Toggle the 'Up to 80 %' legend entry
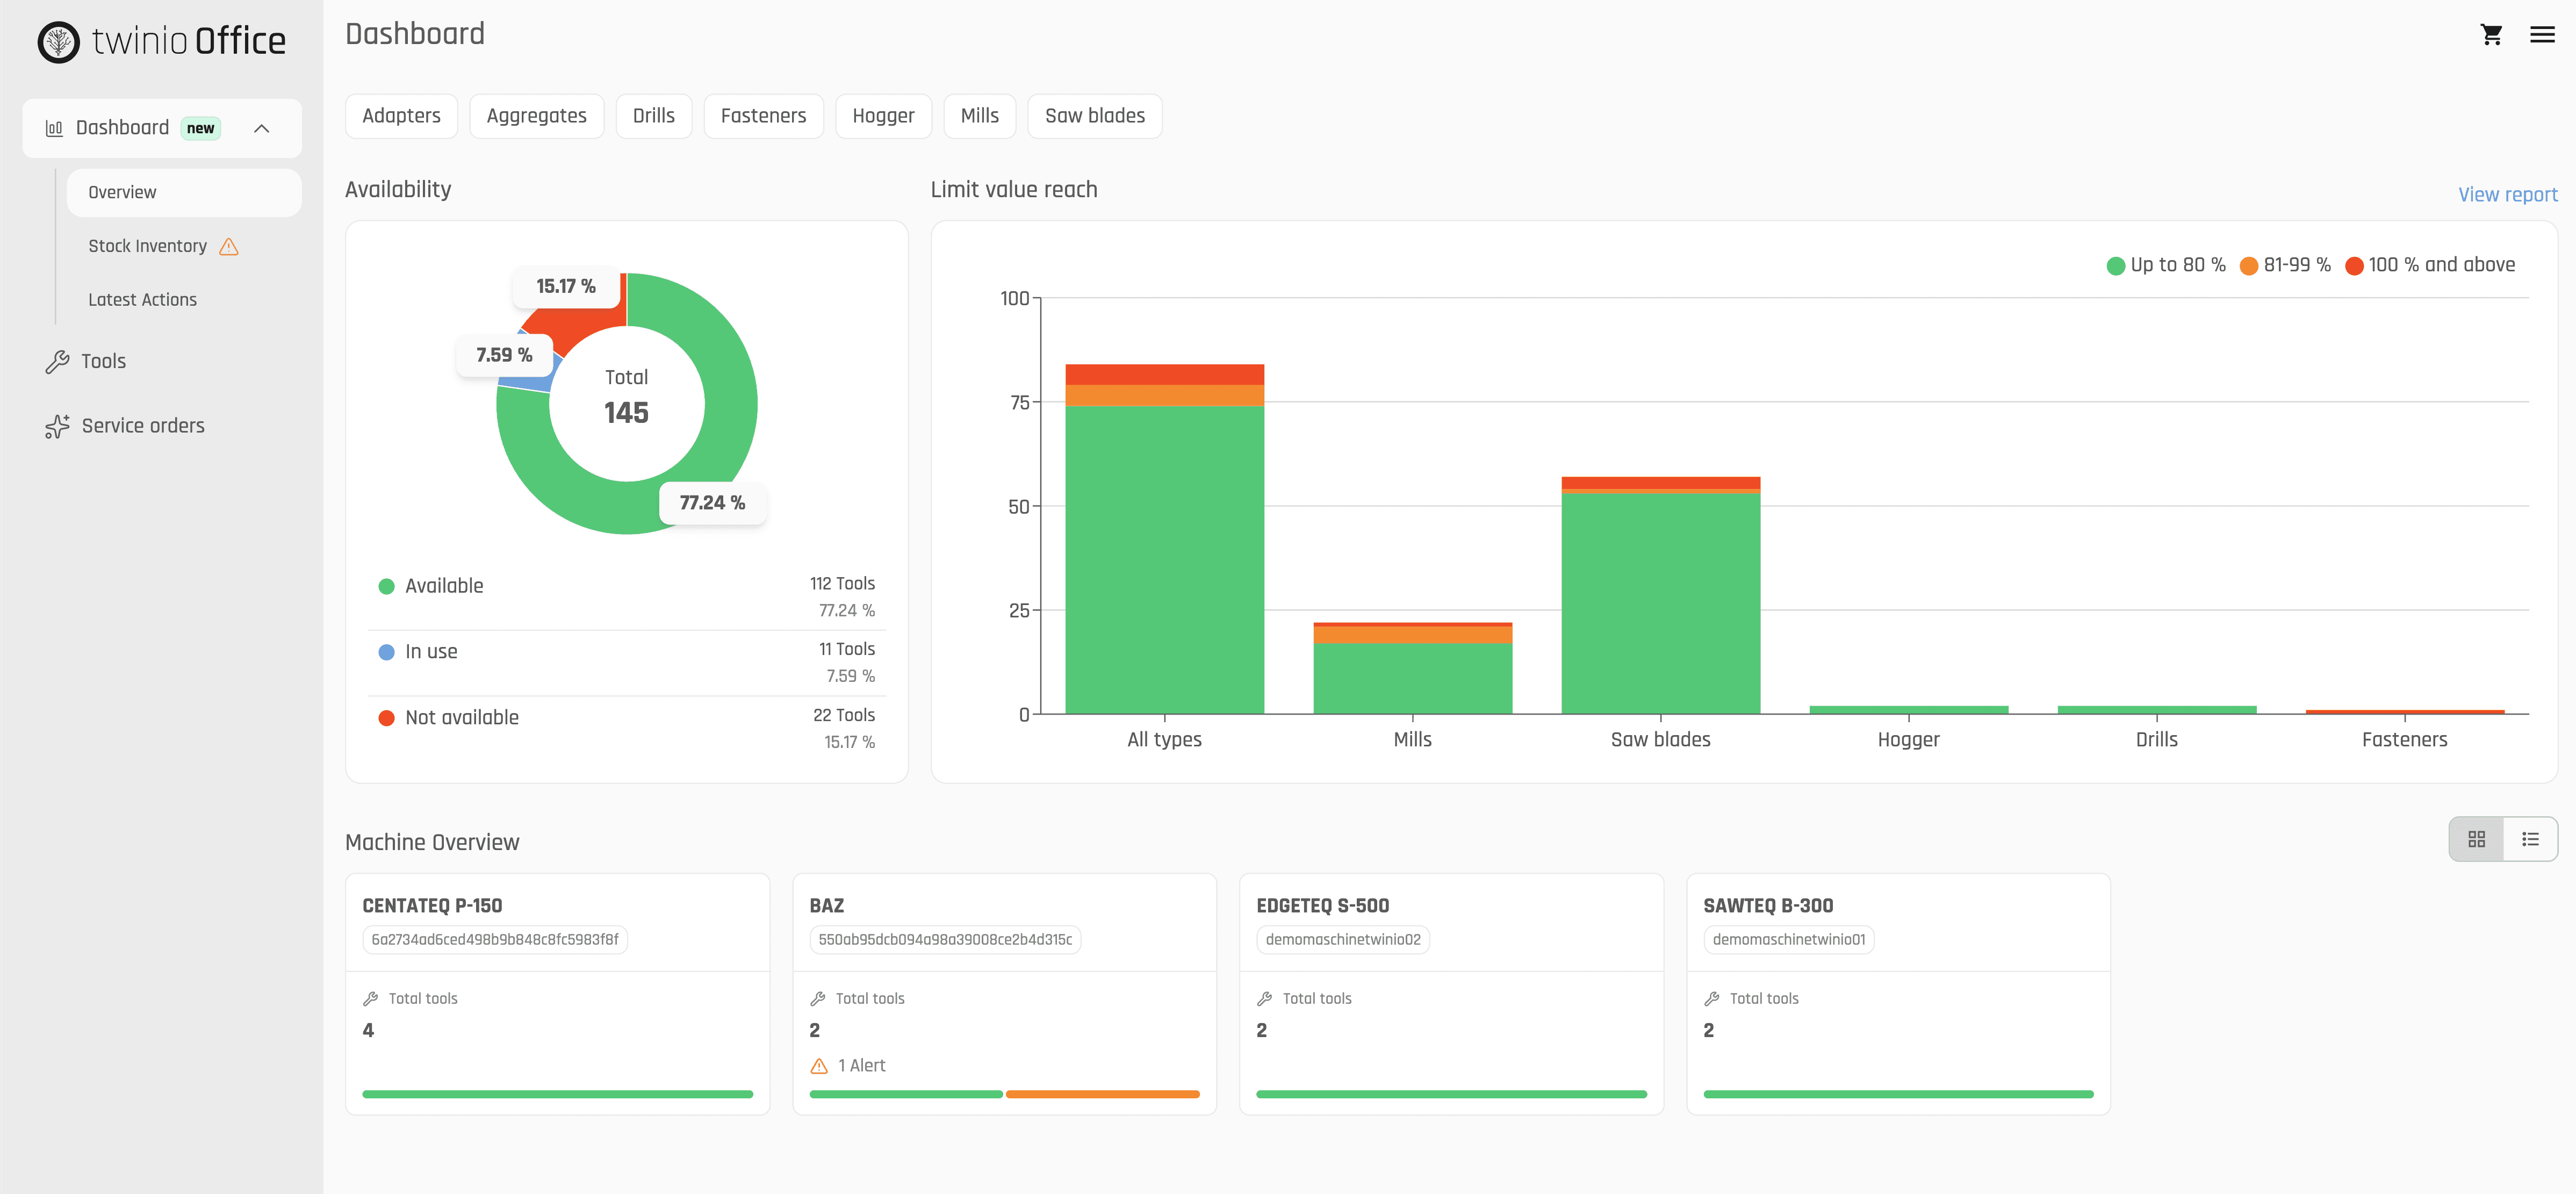 2166,265
